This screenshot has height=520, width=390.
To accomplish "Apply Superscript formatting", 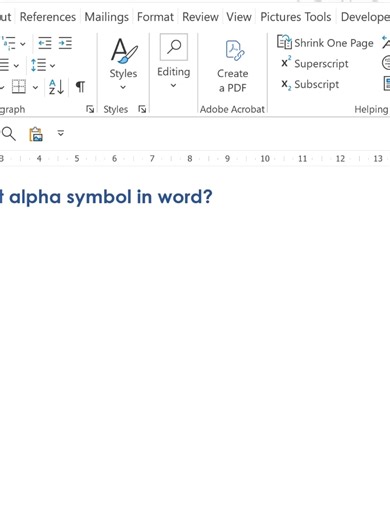I will (x=315, y=63).
